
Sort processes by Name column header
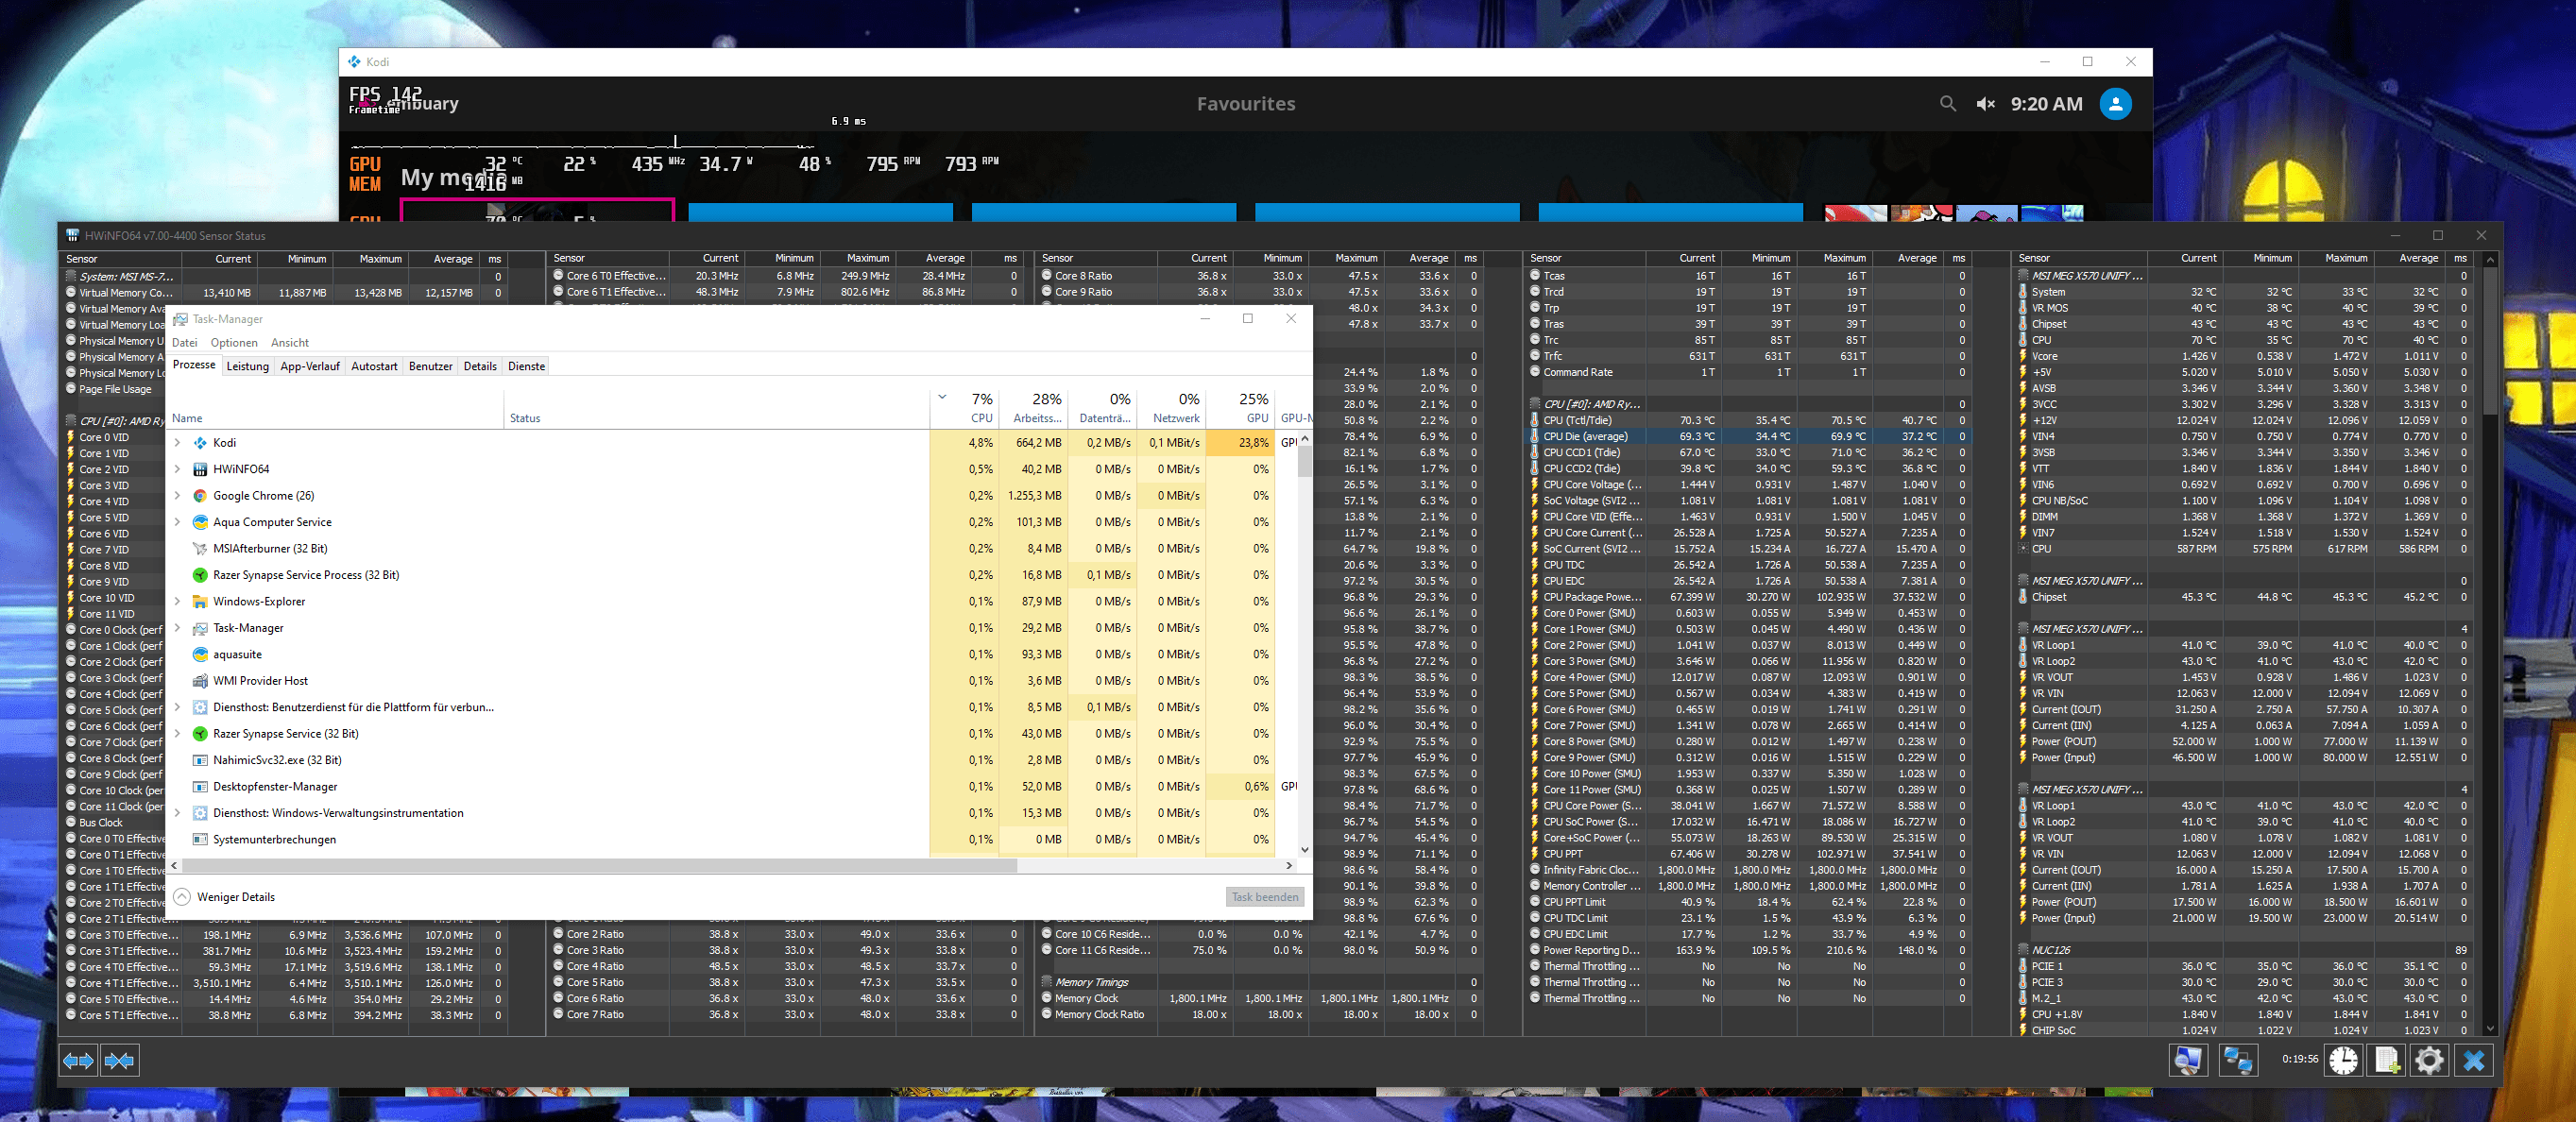[x=336, y=408]
